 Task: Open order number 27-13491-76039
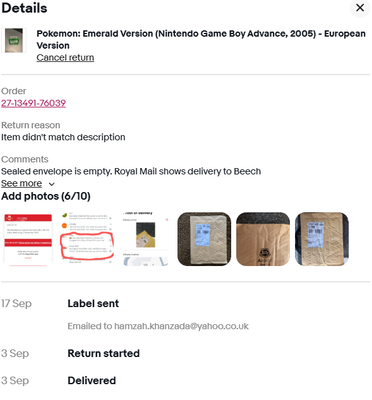[x=33, y=103]
